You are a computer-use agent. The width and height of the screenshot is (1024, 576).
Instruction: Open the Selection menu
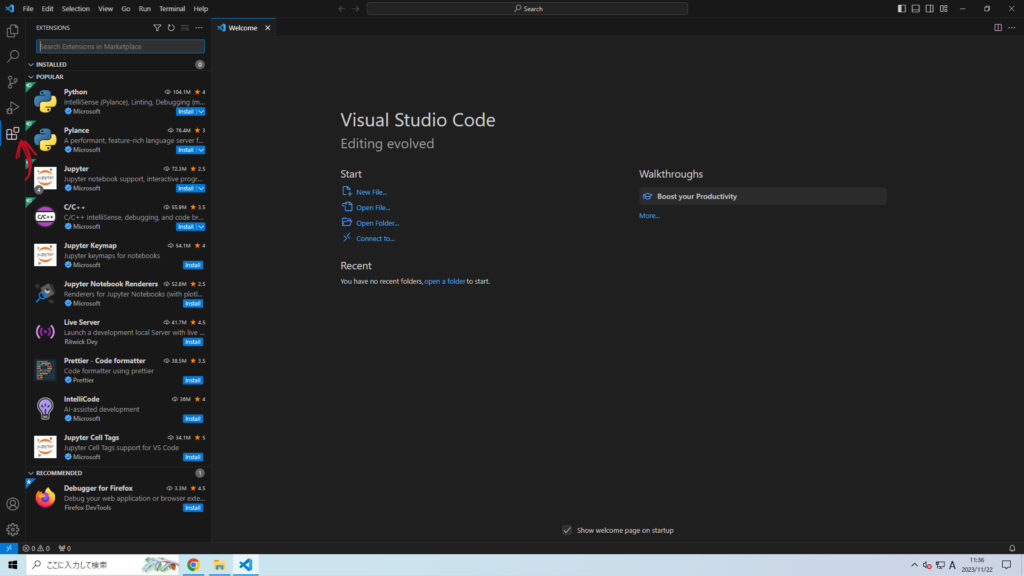[x=76, y=8]
